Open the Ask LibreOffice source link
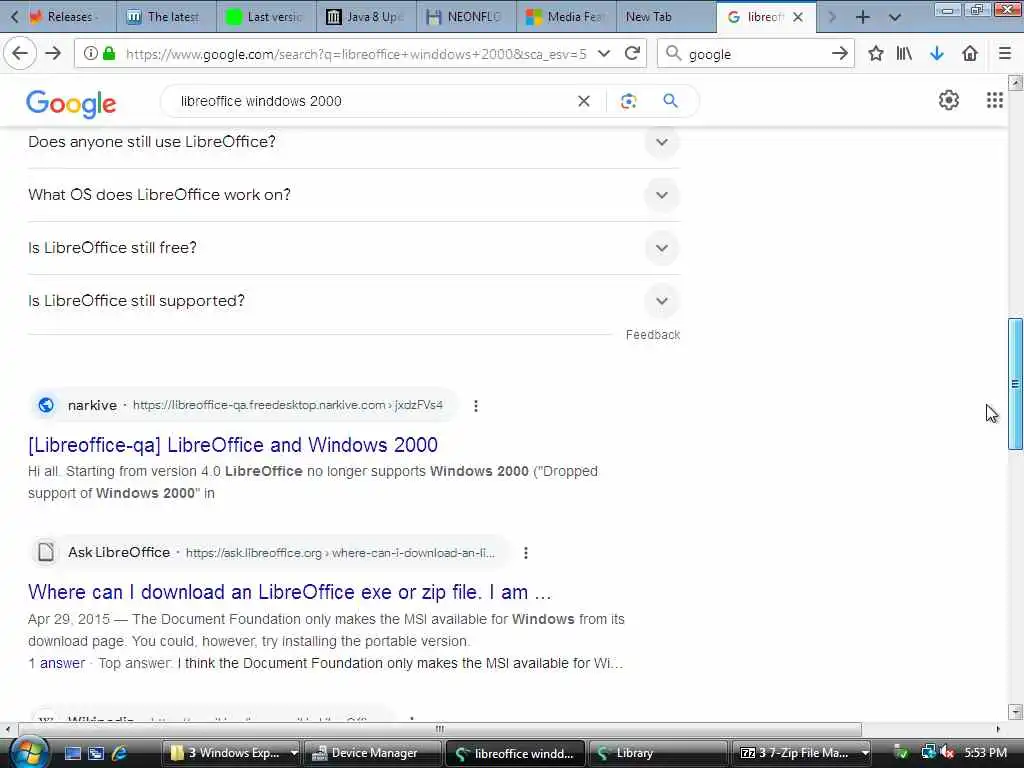The image size is (1024, 768). (x=270, y=552)
